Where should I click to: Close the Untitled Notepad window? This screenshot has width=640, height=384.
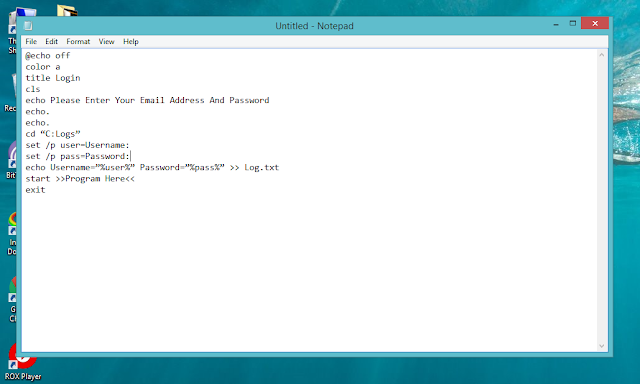click(x=595, y=24)
